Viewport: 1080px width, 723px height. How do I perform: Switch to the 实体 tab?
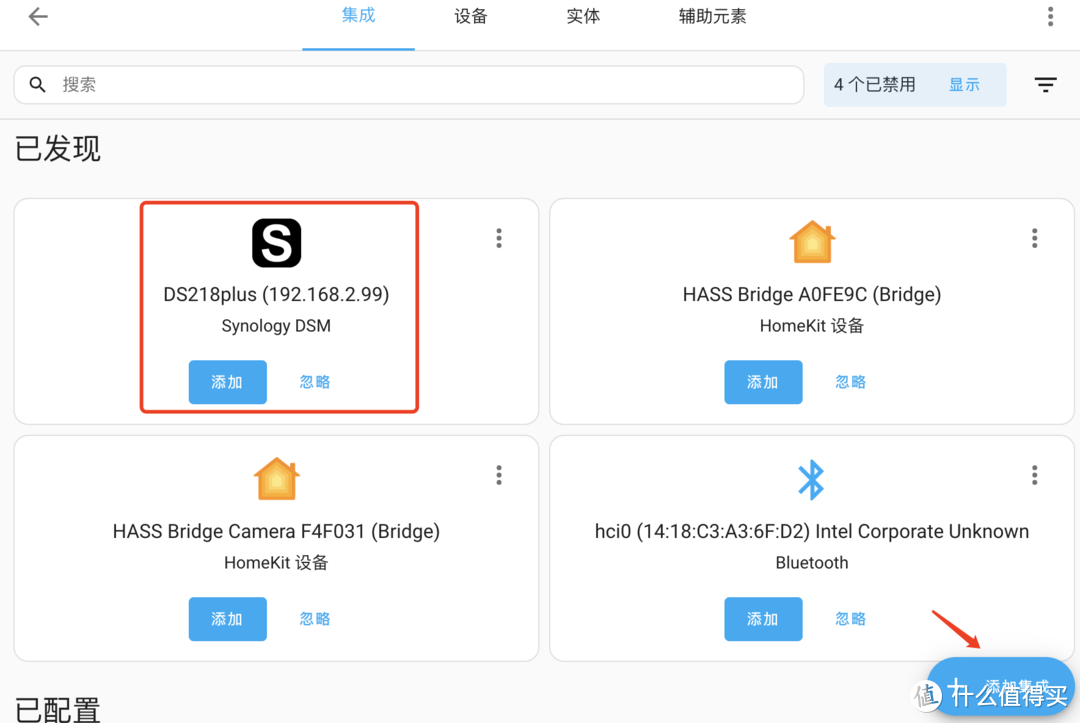coord(583,16)
